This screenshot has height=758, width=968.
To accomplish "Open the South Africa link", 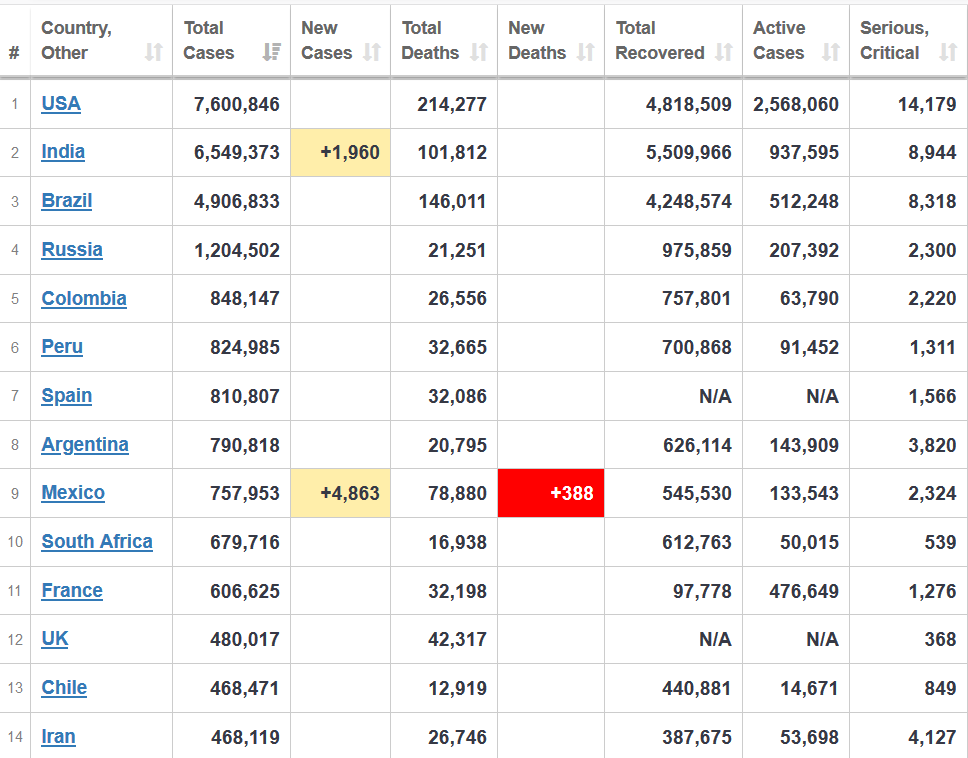I will [97, 541].
